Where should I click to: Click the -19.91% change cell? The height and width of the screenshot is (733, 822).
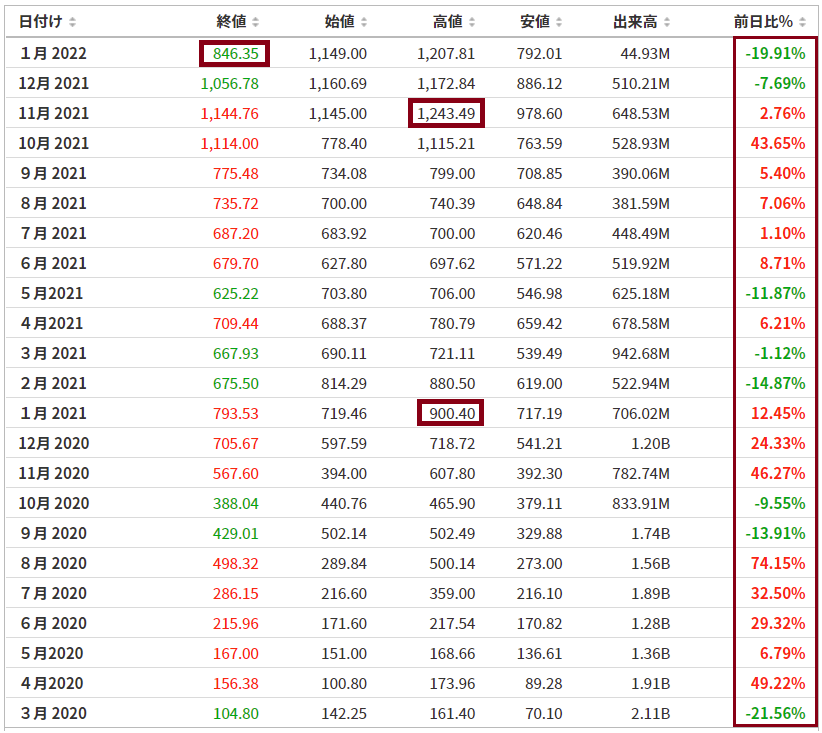(775, 53)
